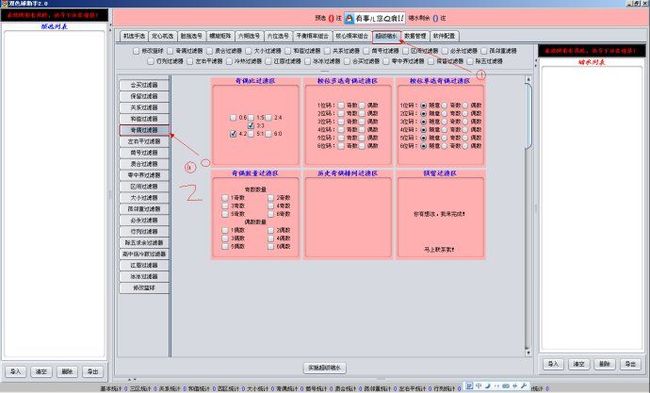Image resolution: width=650 pixels, height=393 pixels.
Task: Open 和值过滤器 in the side filter list
Action: coord(144,119)
